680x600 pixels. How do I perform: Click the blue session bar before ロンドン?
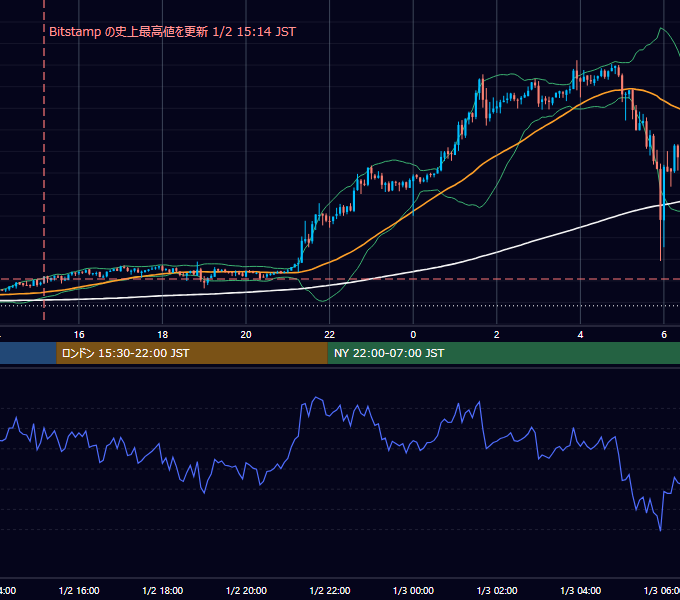pyautogui.click(x=28, y=353)
